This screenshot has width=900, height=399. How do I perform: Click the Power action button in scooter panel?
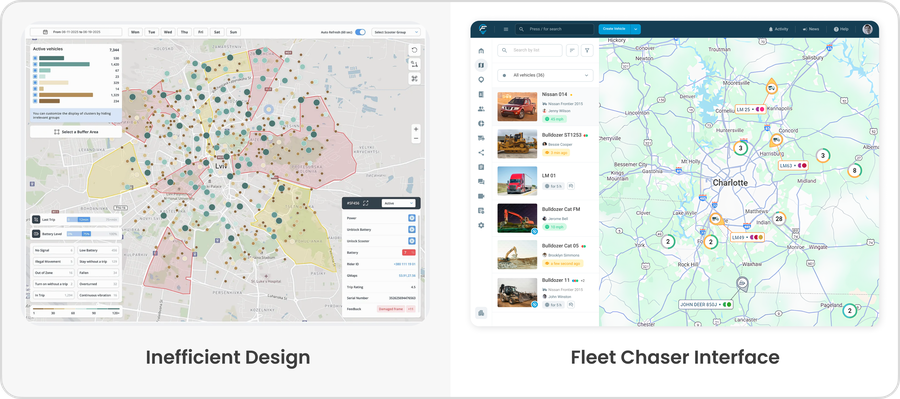coord(412,218)
